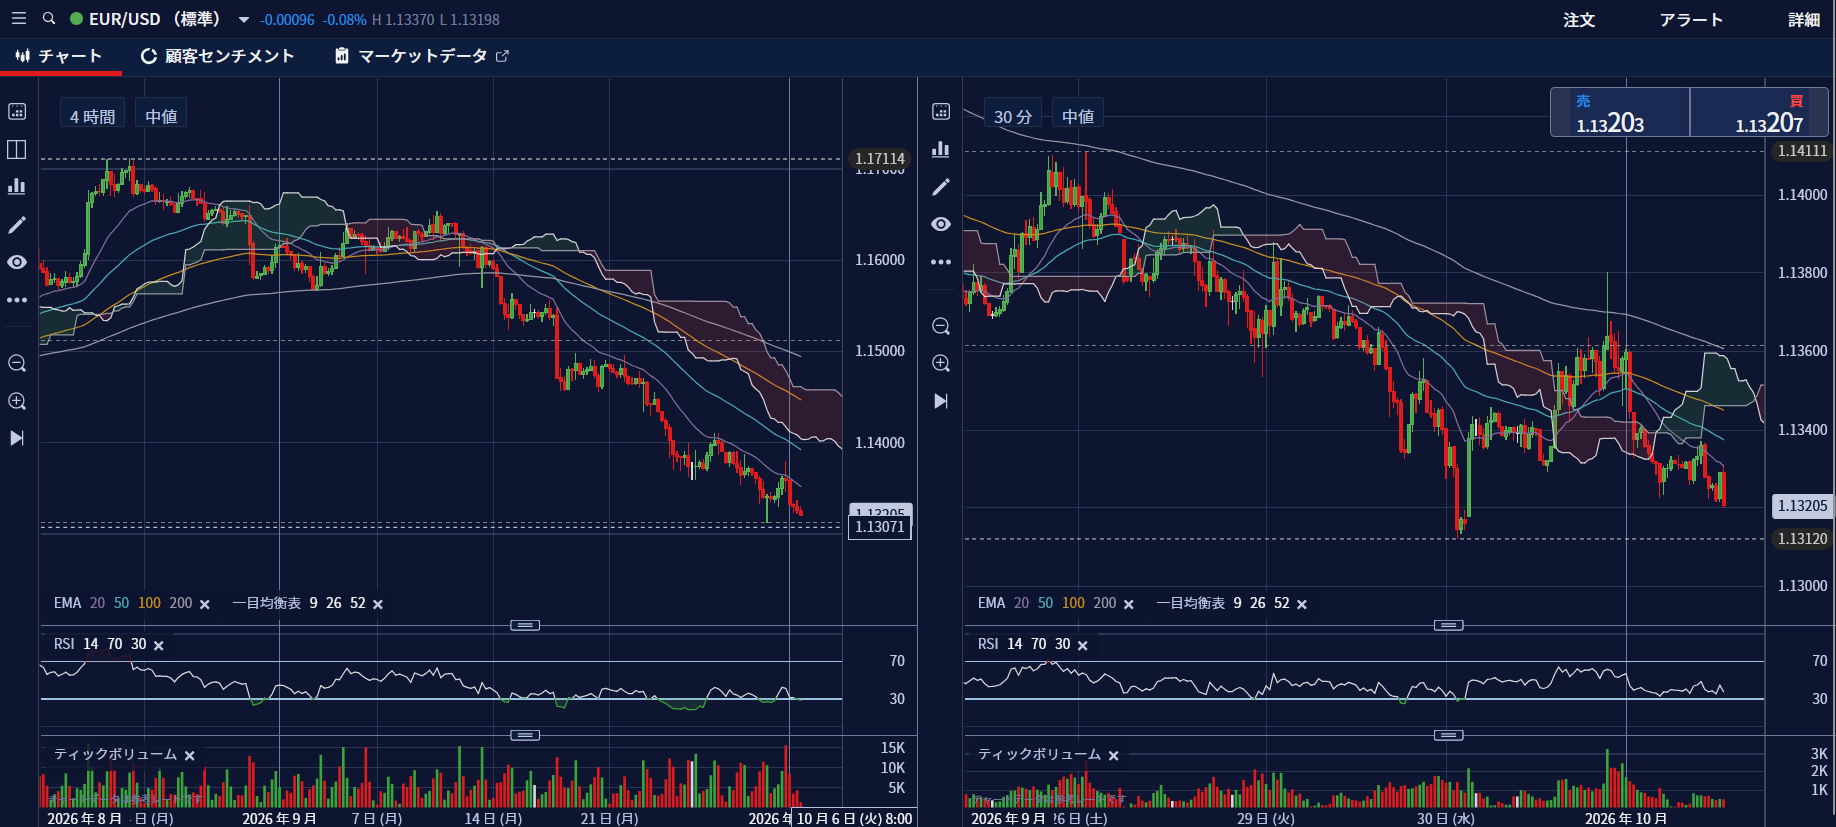
Task: Grab the right chart volume pane resize handle
Action: [1449, 735]
